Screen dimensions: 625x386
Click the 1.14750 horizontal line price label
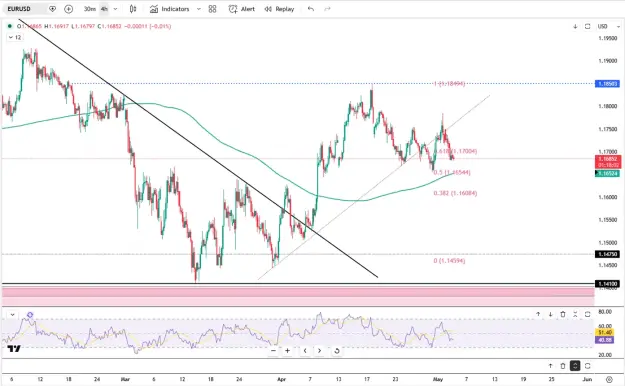coord(607,254)
